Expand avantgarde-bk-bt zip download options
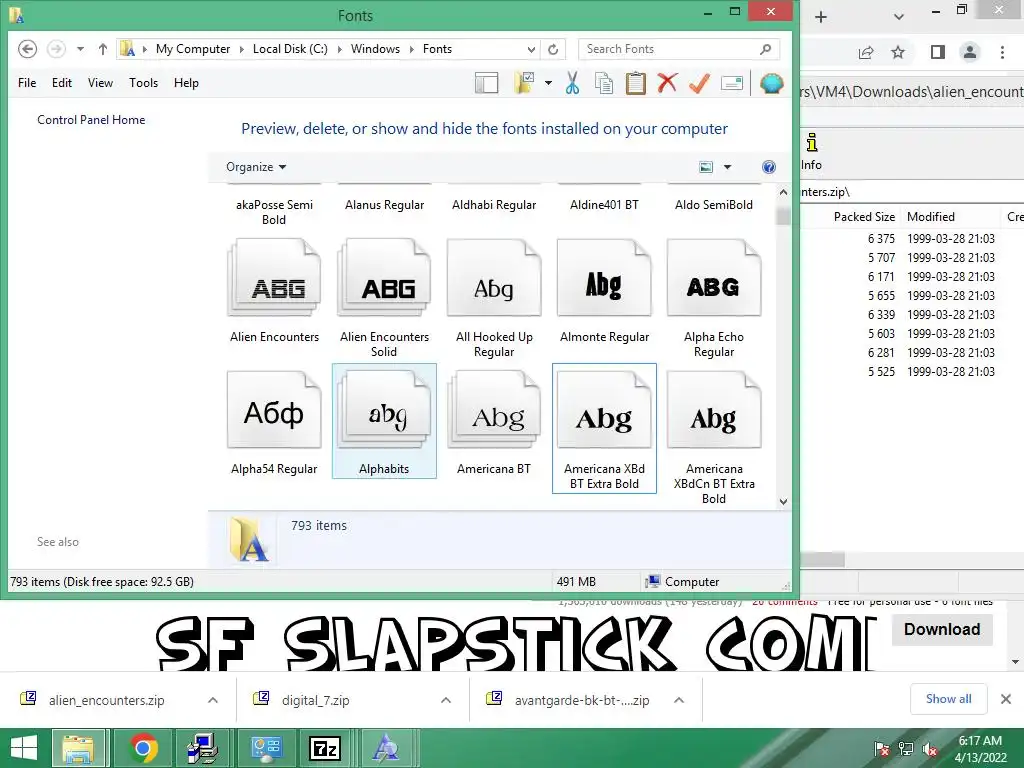The image size is (1024, 768). (679, 700)
